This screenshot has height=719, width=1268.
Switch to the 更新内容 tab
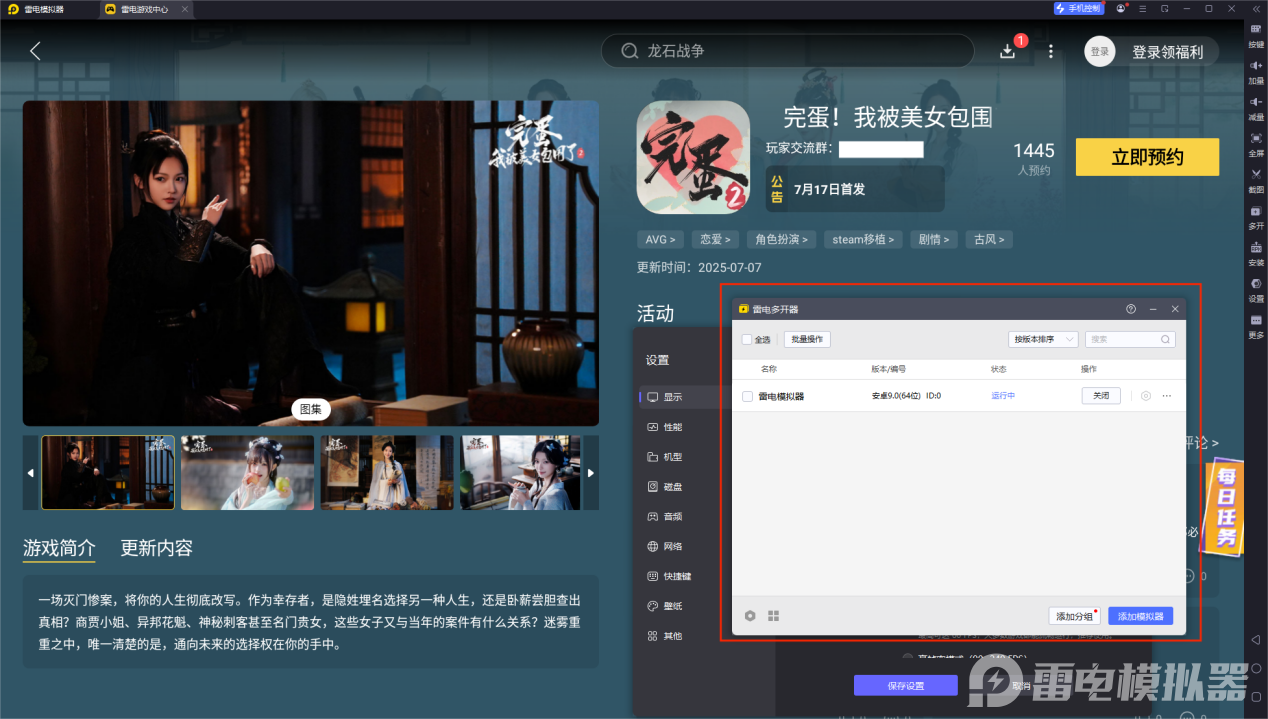point(156,548)
